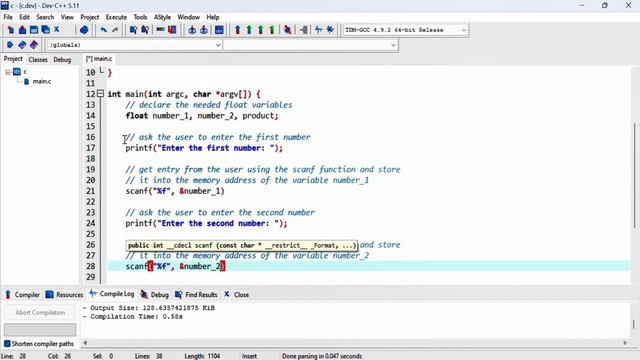Click the Save All toolbar icon
This screenshot has width=640, height=360.
46,30
